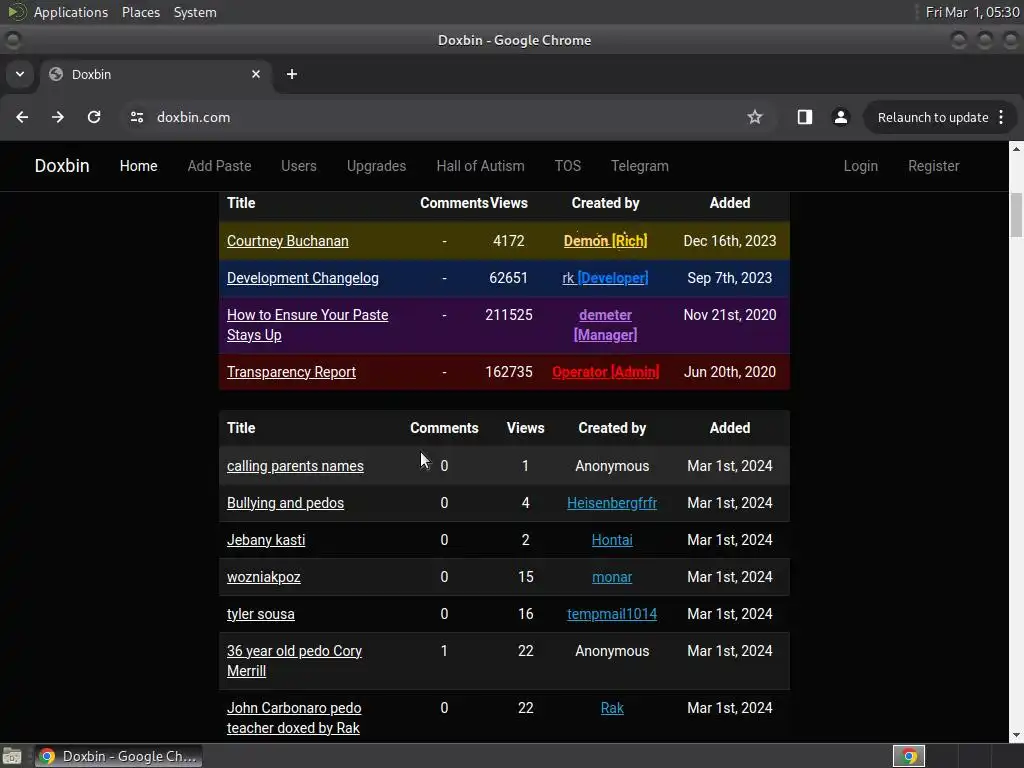Viewport: 1024px width, 768px height.
Task: Click the Fri Mar 1 clock
Action: point(972,12)
